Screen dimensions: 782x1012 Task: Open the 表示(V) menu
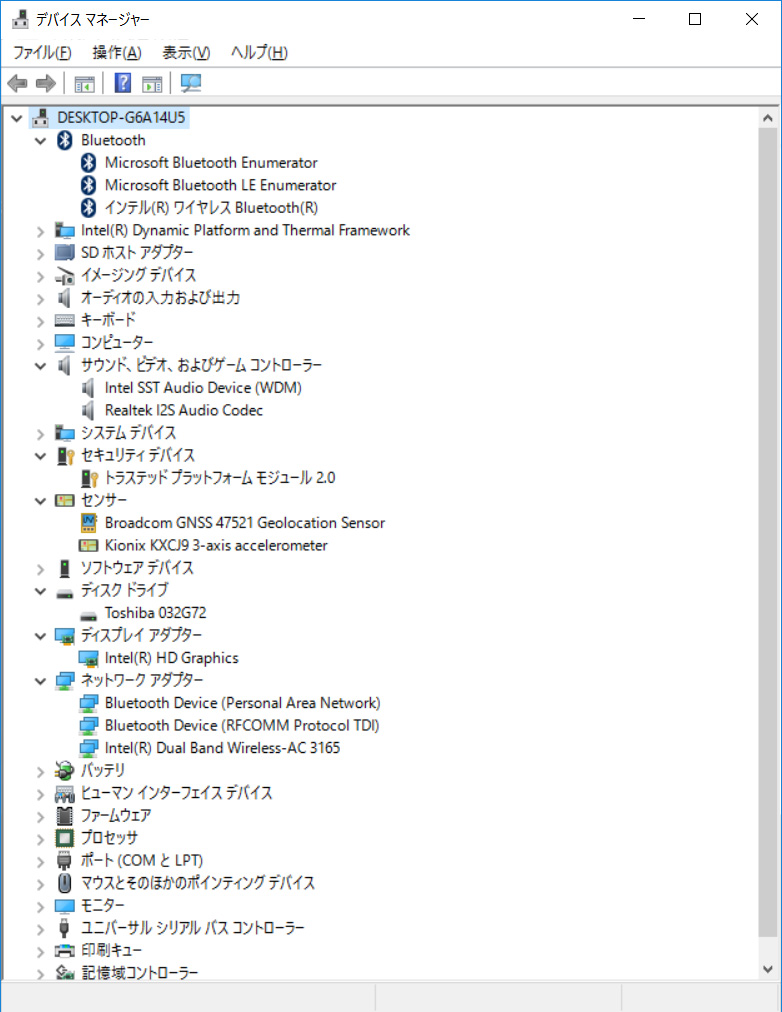coord(186,52)
